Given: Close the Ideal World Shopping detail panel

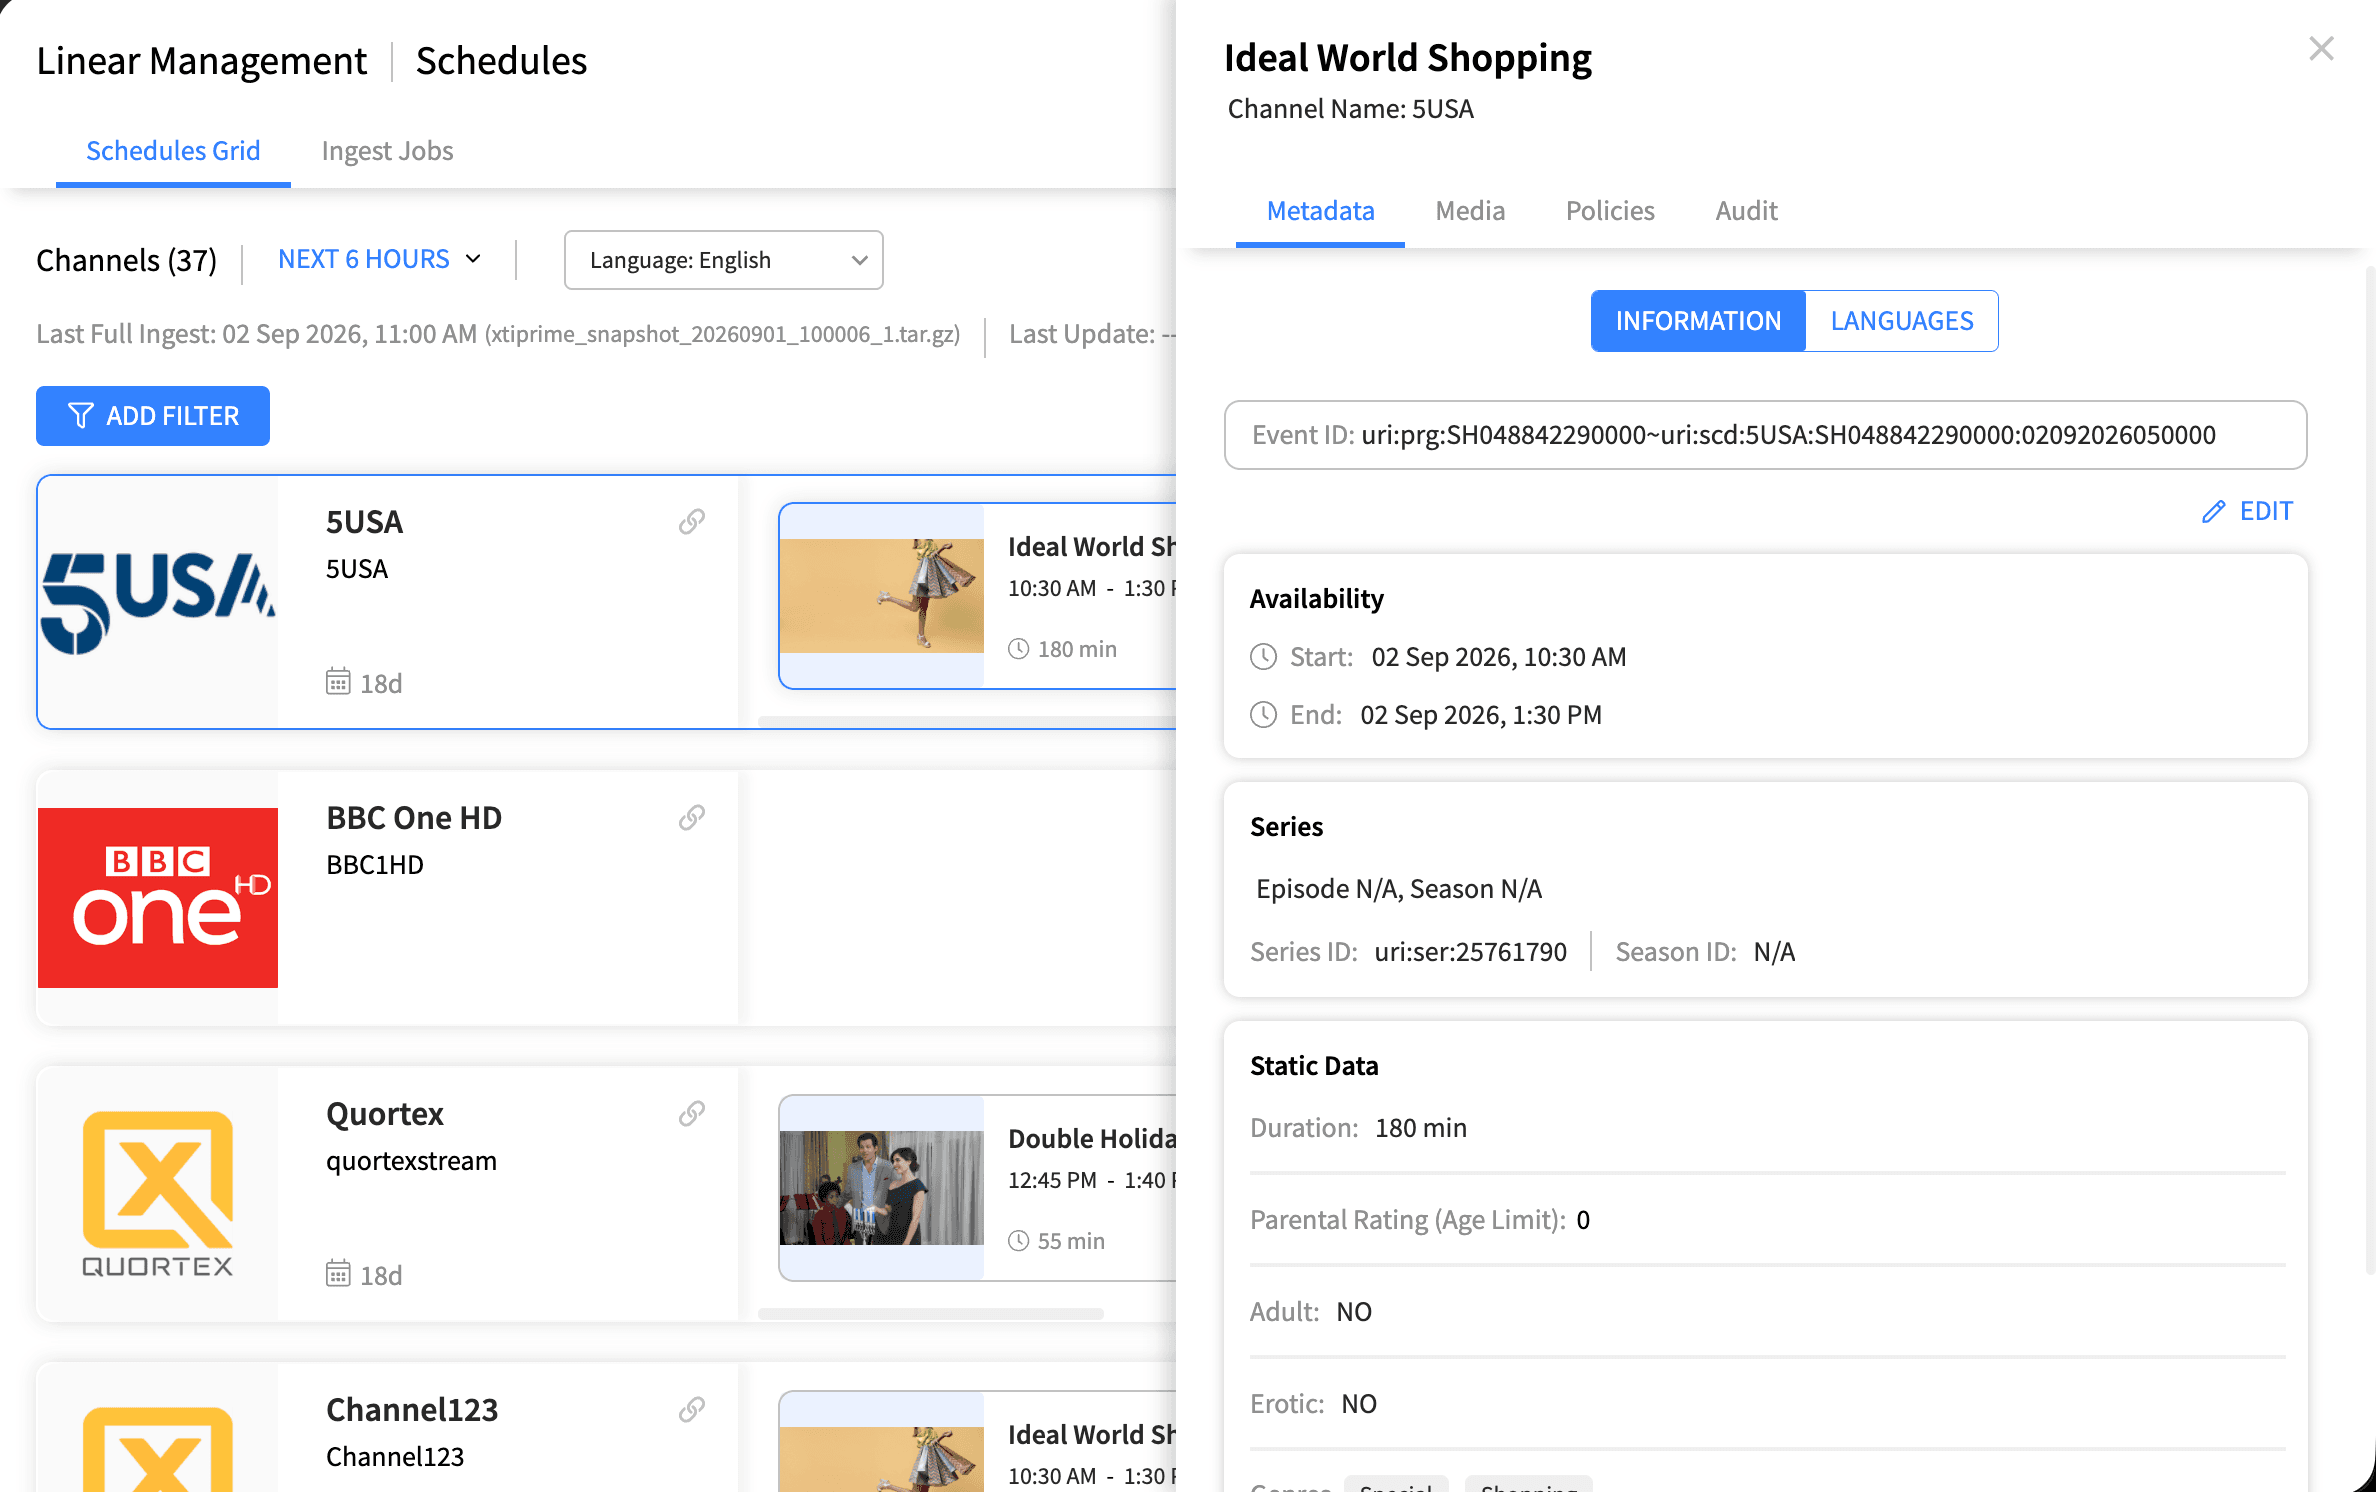Looking at the screenshot, I should [x=2321, y=49].
